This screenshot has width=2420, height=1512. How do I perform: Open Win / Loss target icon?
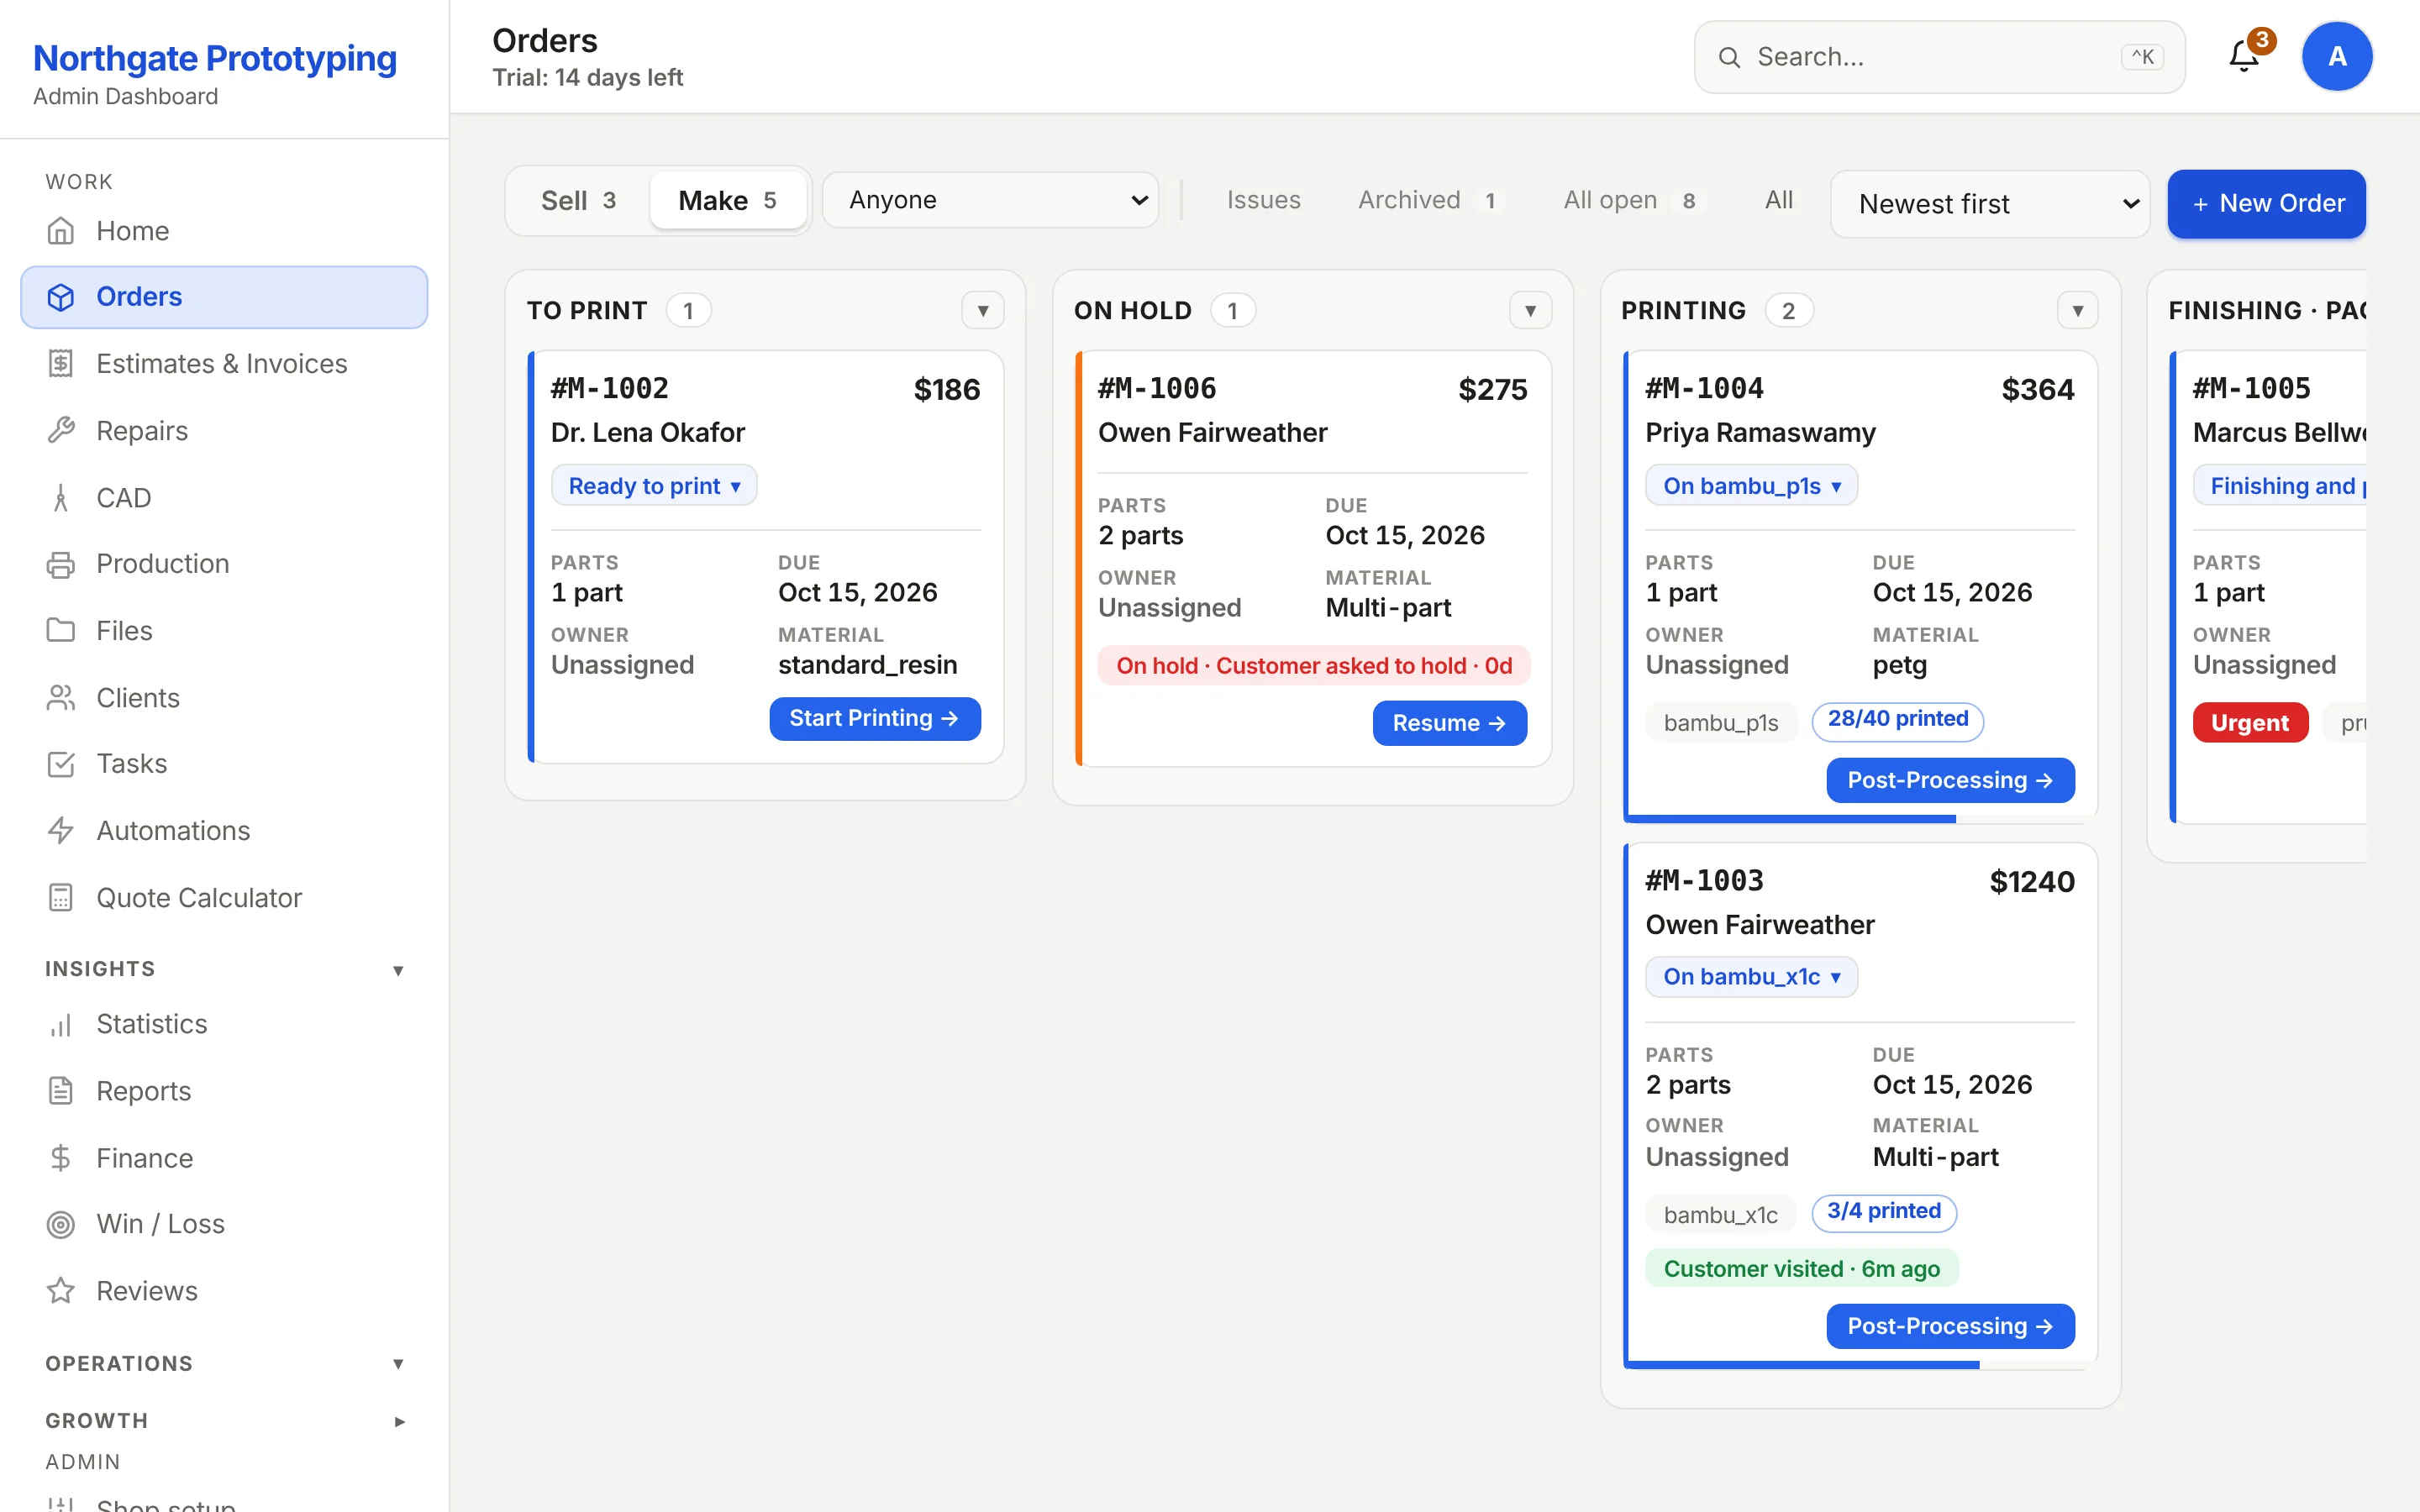[x=61, y=1224]
